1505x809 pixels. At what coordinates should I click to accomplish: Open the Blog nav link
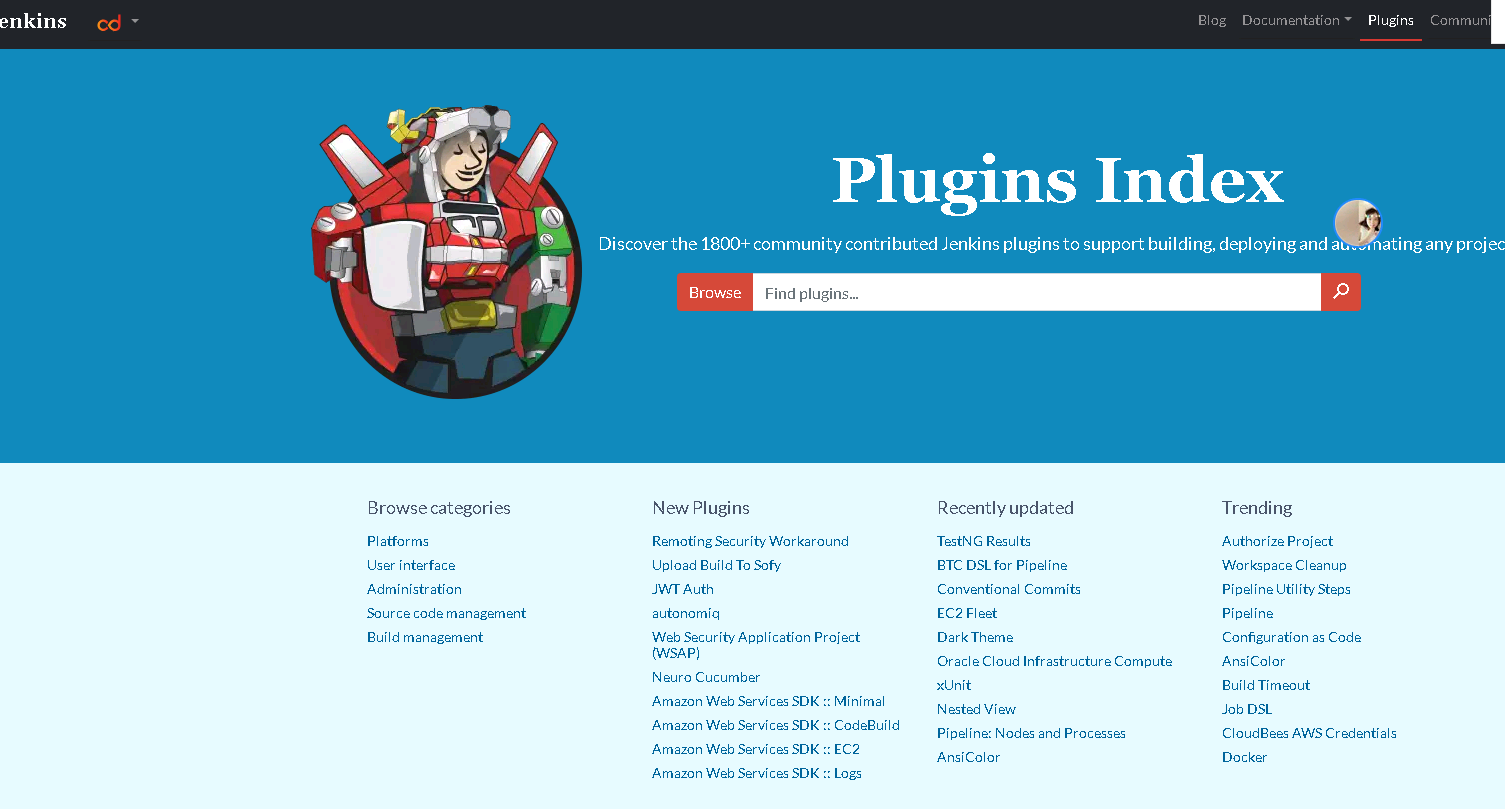point(1212,20)
